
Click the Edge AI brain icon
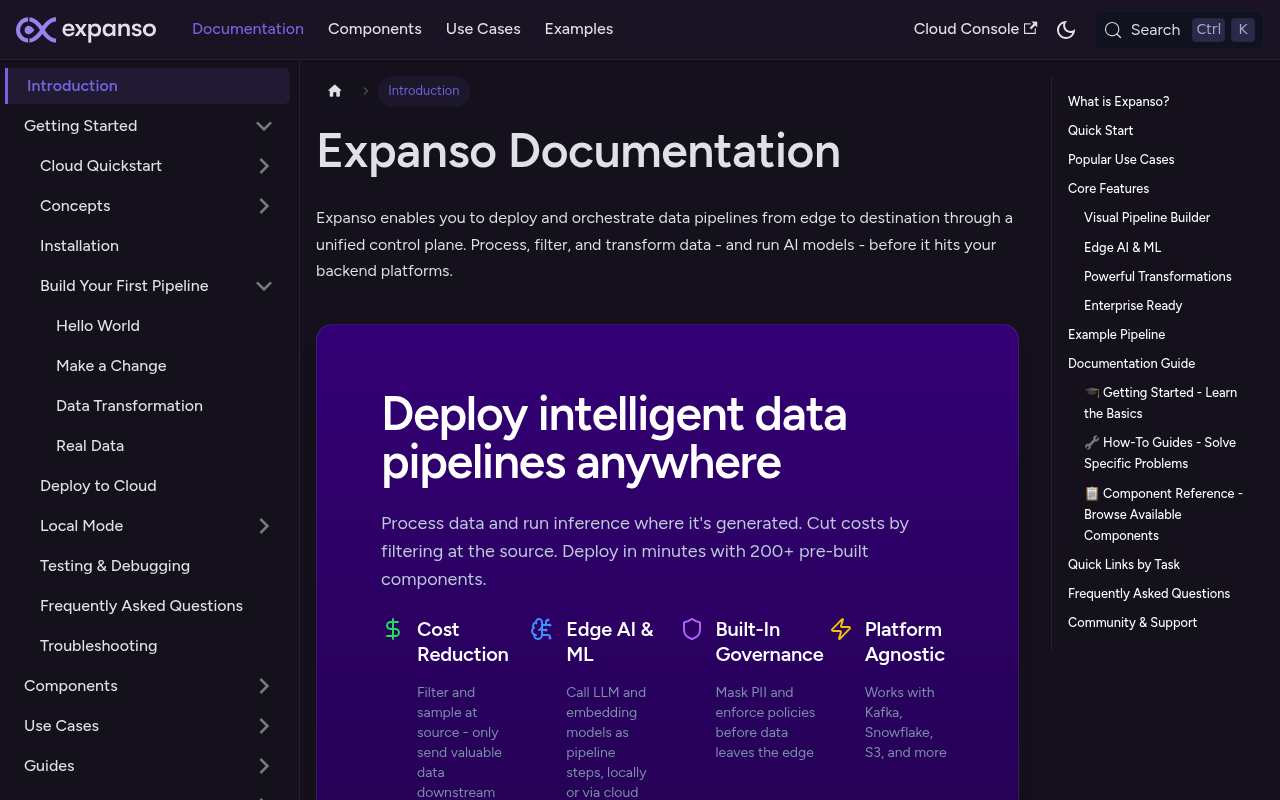point(542,629)
